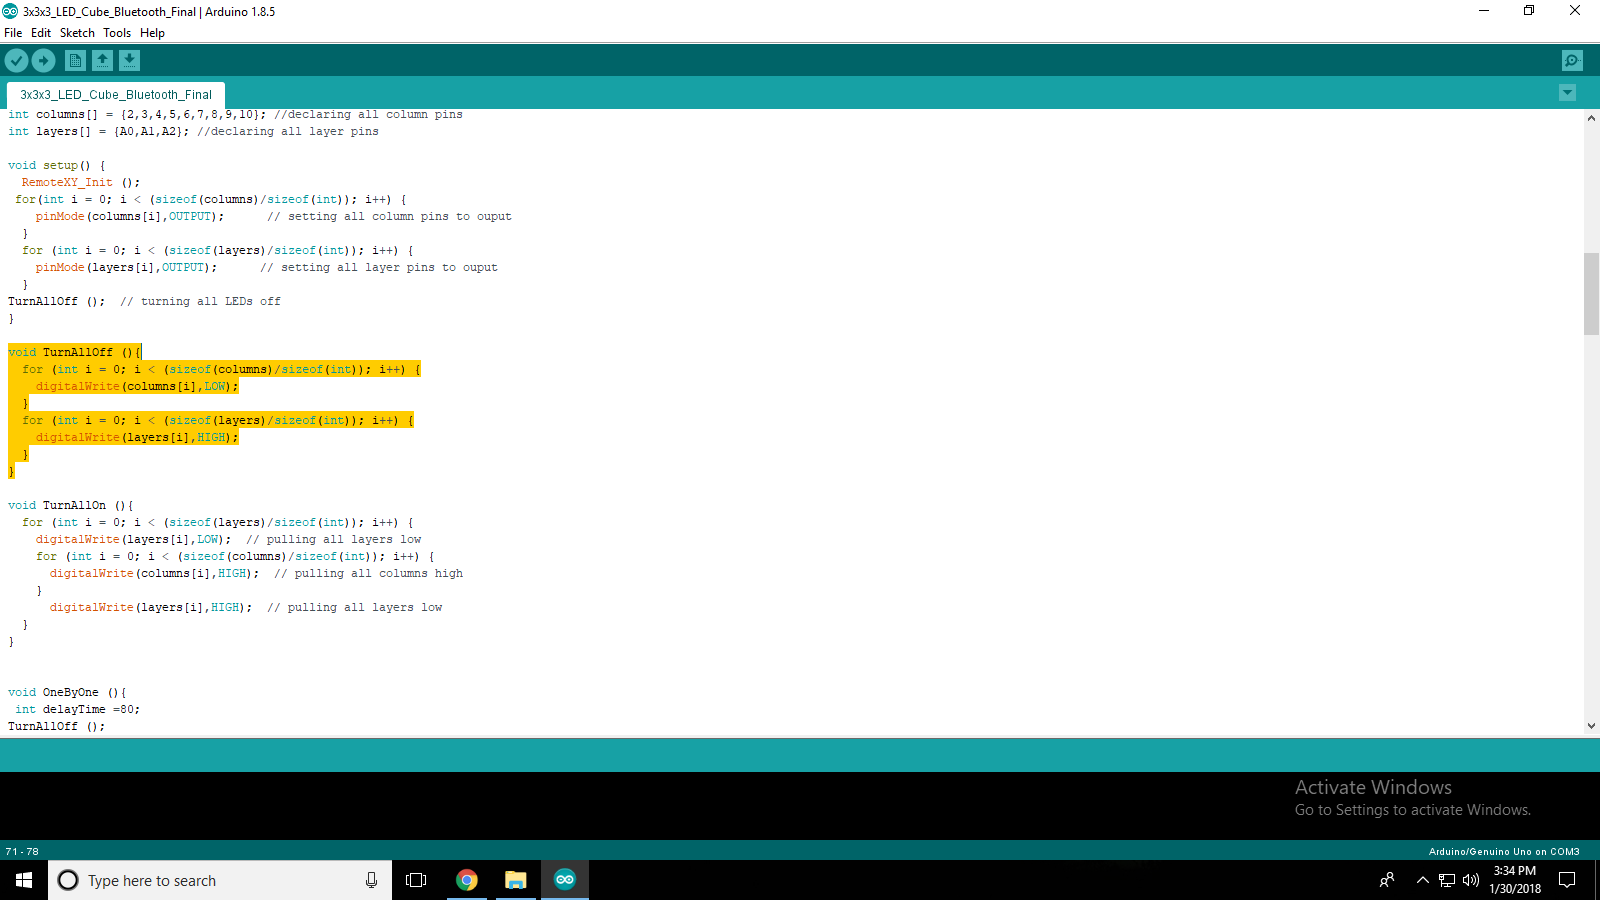Select the 3x3x3_LED_Cube_Bluetooth_Final tab
The image size is (1600, 900).
click(116, 95)
